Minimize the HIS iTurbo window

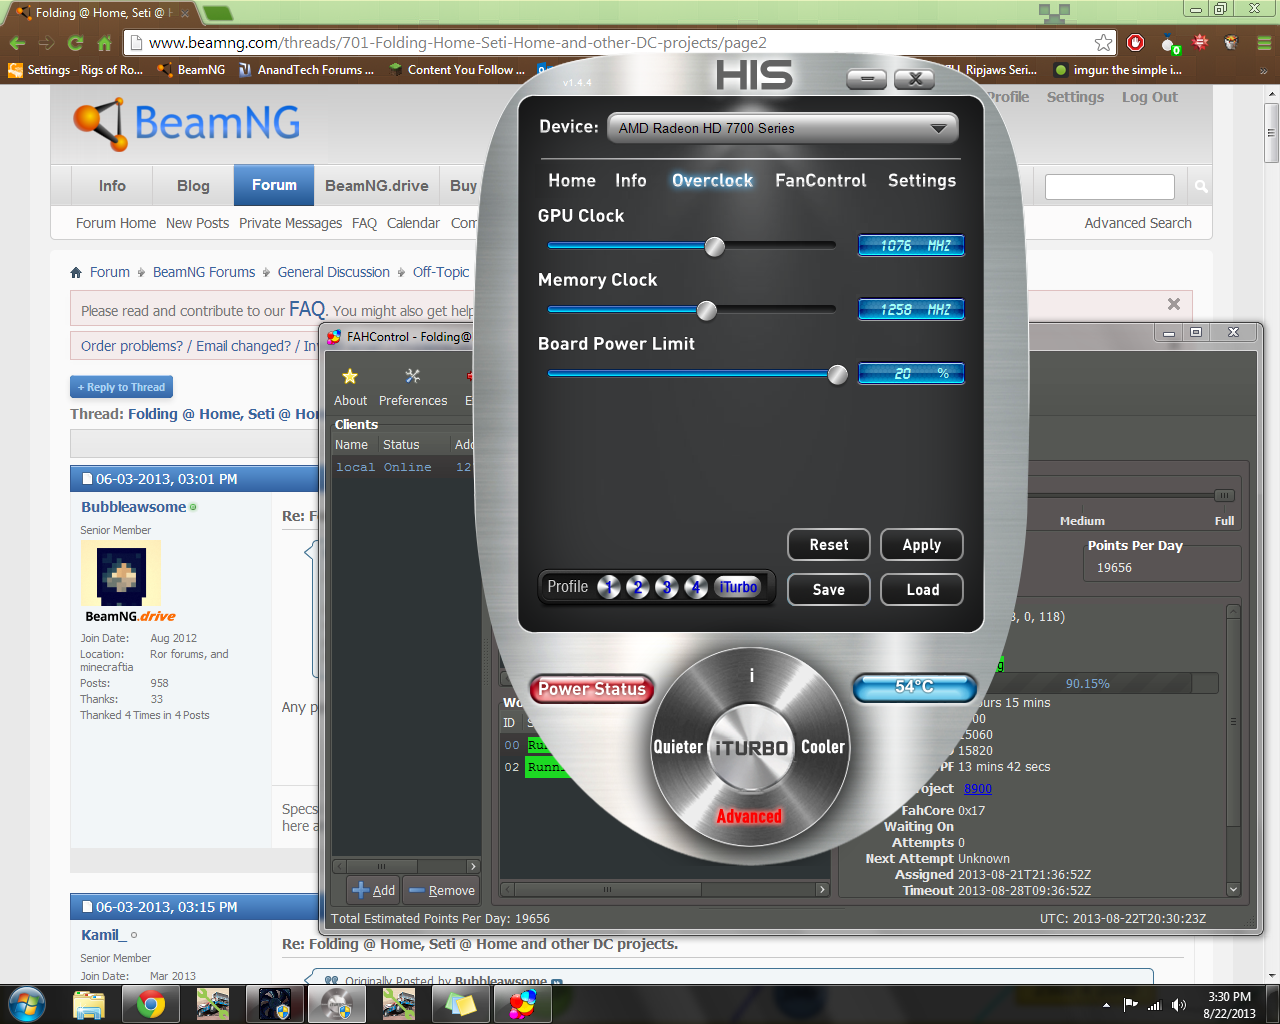[866, 80]
